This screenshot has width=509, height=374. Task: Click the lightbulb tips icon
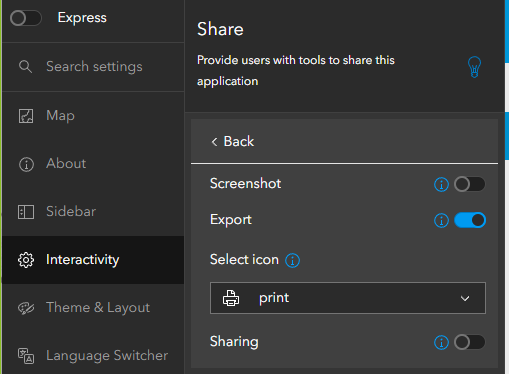[x=474, y=67]
